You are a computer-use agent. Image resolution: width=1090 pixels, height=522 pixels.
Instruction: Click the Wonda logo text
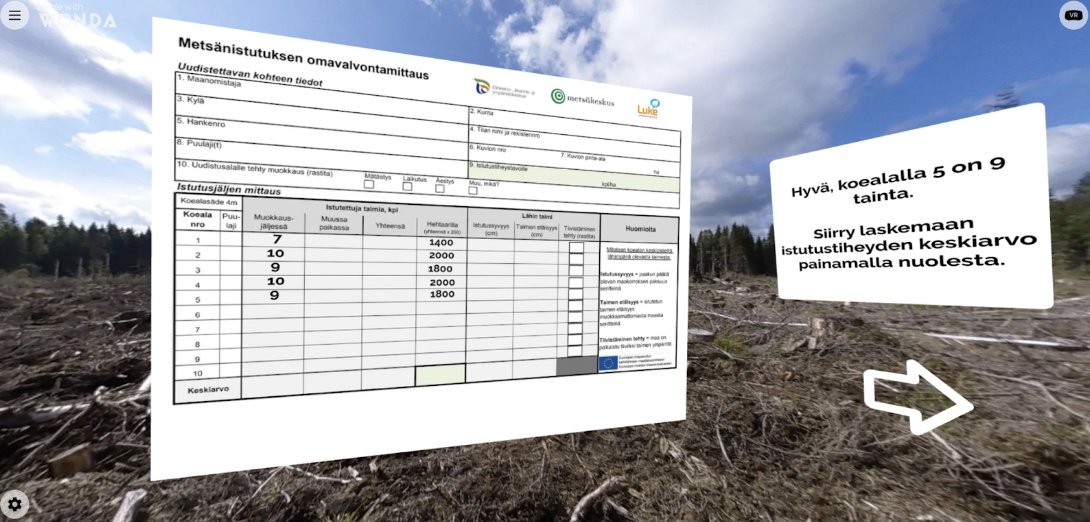coord(78,19)
